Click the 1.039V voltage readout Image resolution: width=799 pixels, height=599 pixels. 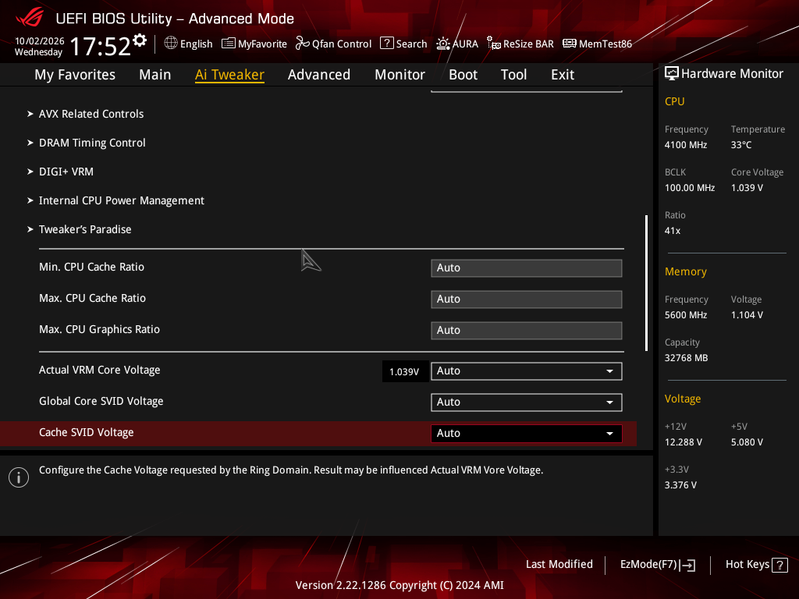click(x=404, y=372)
